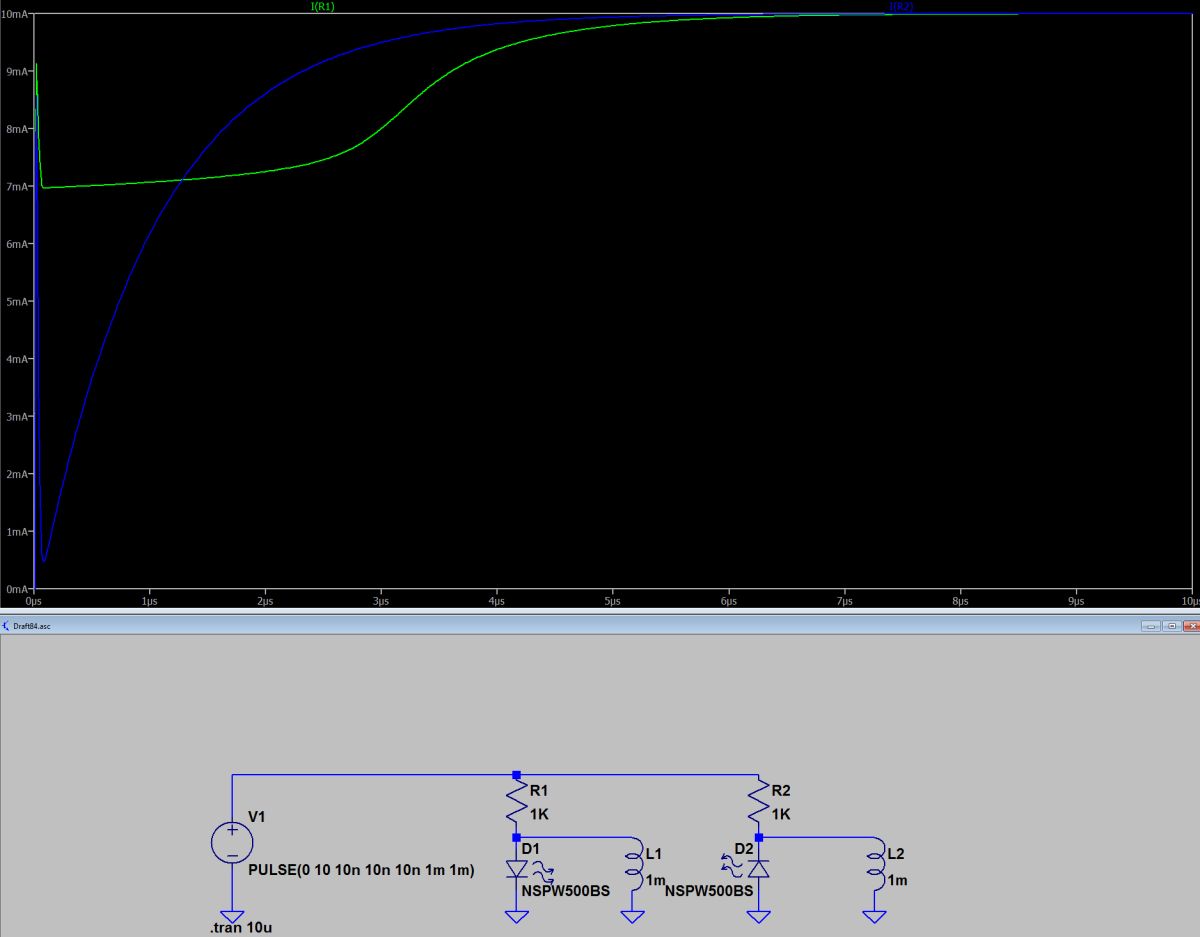Click the 9µs x-axis label
The image size is (1200, 937).
1077,602
